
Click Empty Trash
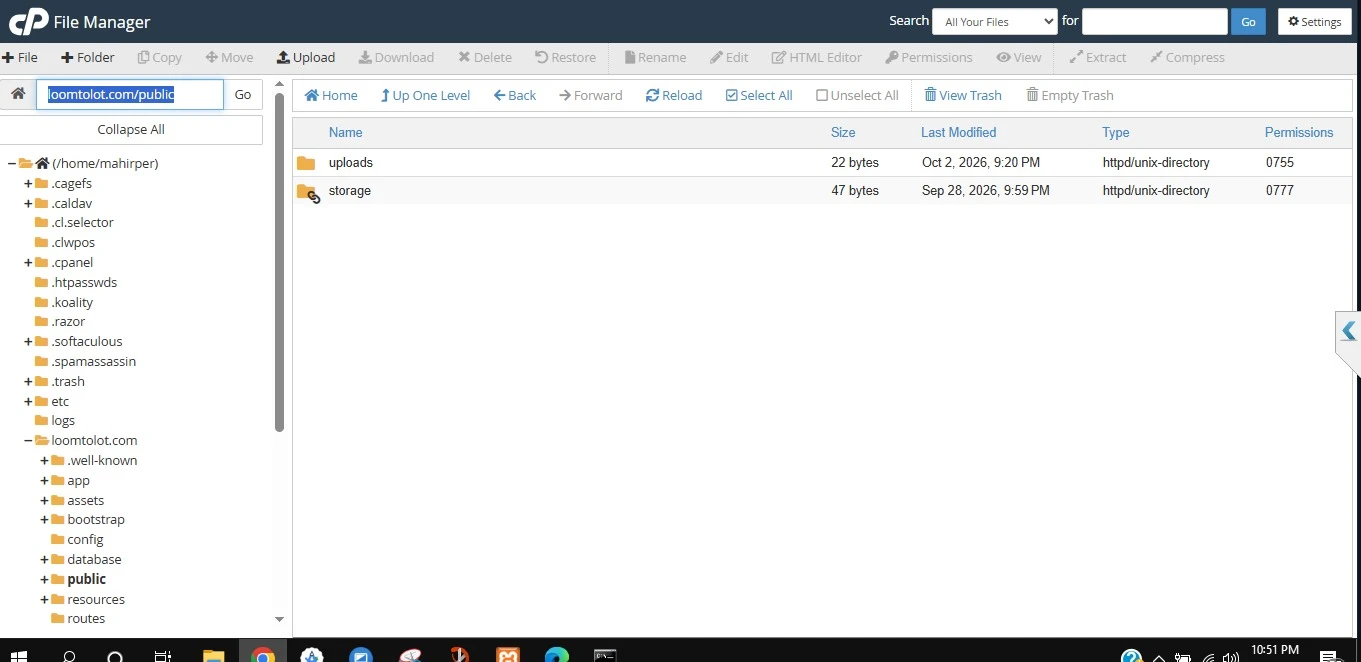point(1070,95)
